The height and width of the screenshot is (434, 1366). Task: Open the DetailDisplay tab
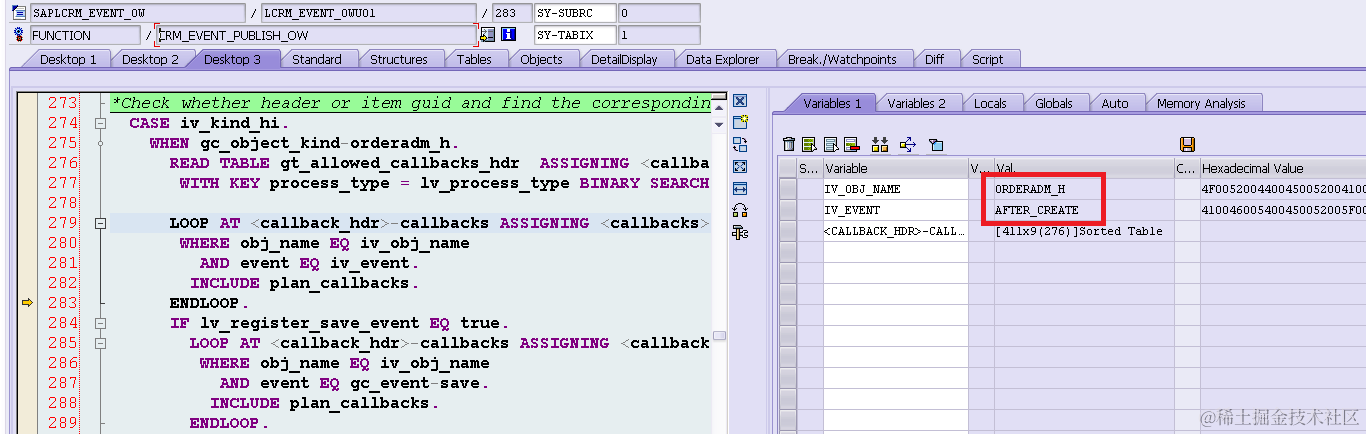point(624,59)
